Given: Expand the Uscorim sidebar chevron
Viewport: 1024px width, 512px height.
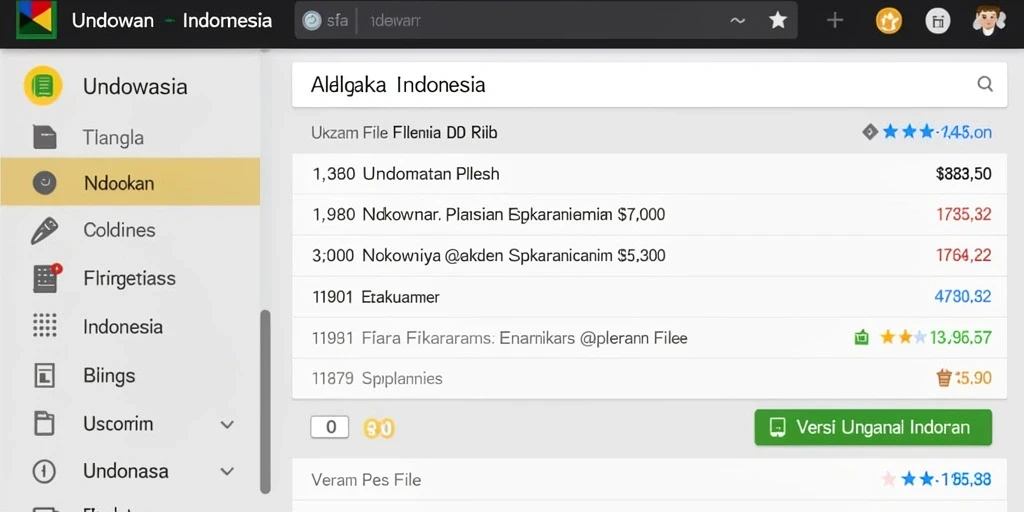Looking at the screenshot, I should (227, 424).
